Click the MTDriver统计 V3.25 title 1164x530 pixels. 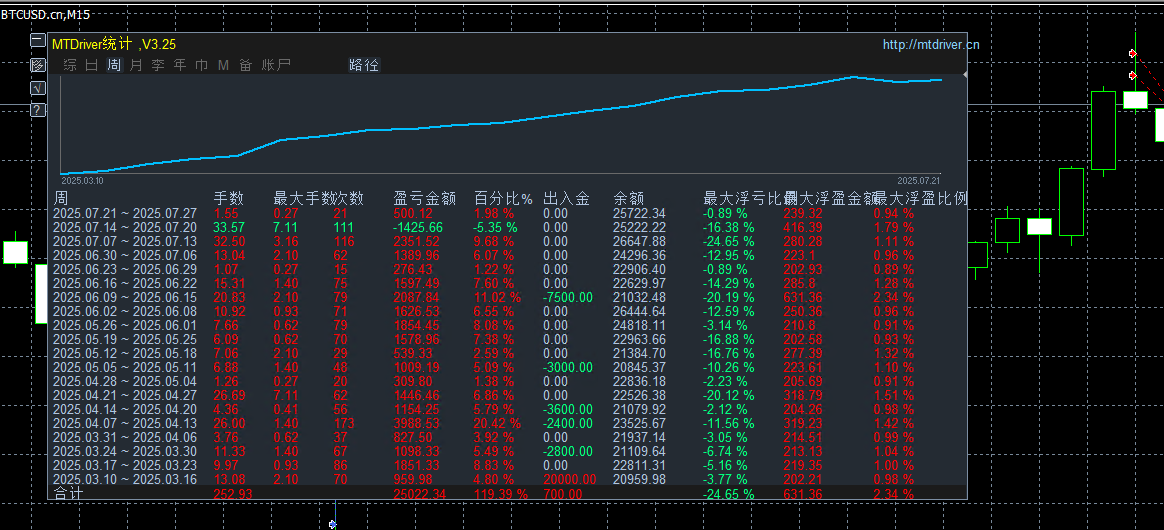[114, 45]
